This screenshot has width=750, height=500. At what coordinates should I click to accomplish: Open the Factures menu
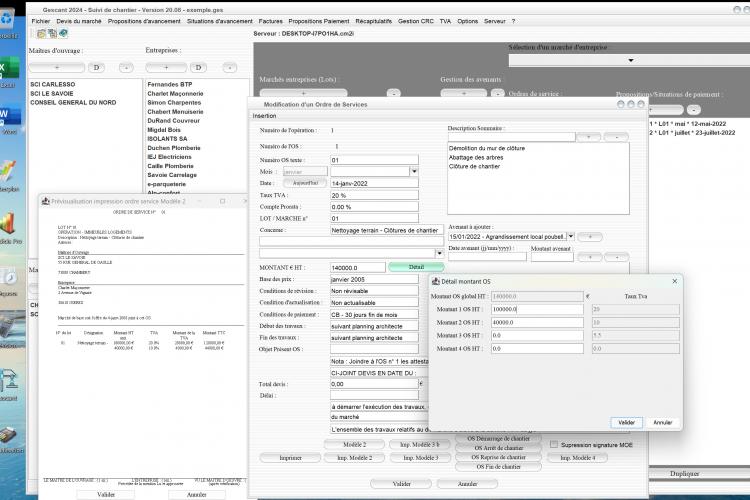click(x=270, y=21)
